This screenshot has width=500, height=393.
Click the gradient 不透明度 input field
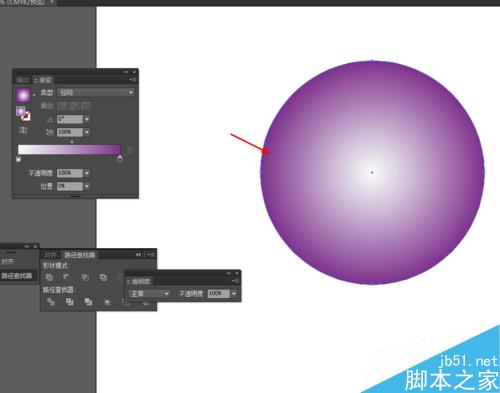click(70, 173)
